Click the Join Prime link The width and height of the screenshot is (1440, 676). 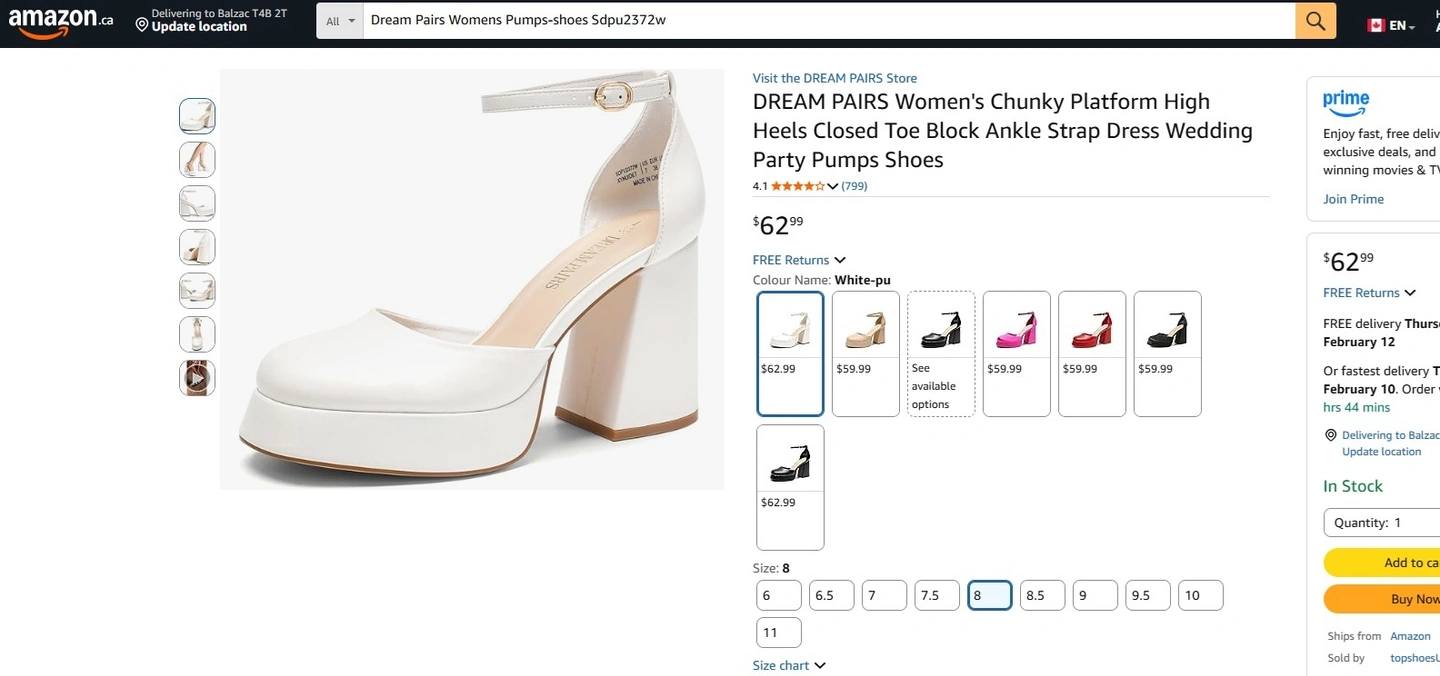pyautogui.click(x=1353, y=199)
